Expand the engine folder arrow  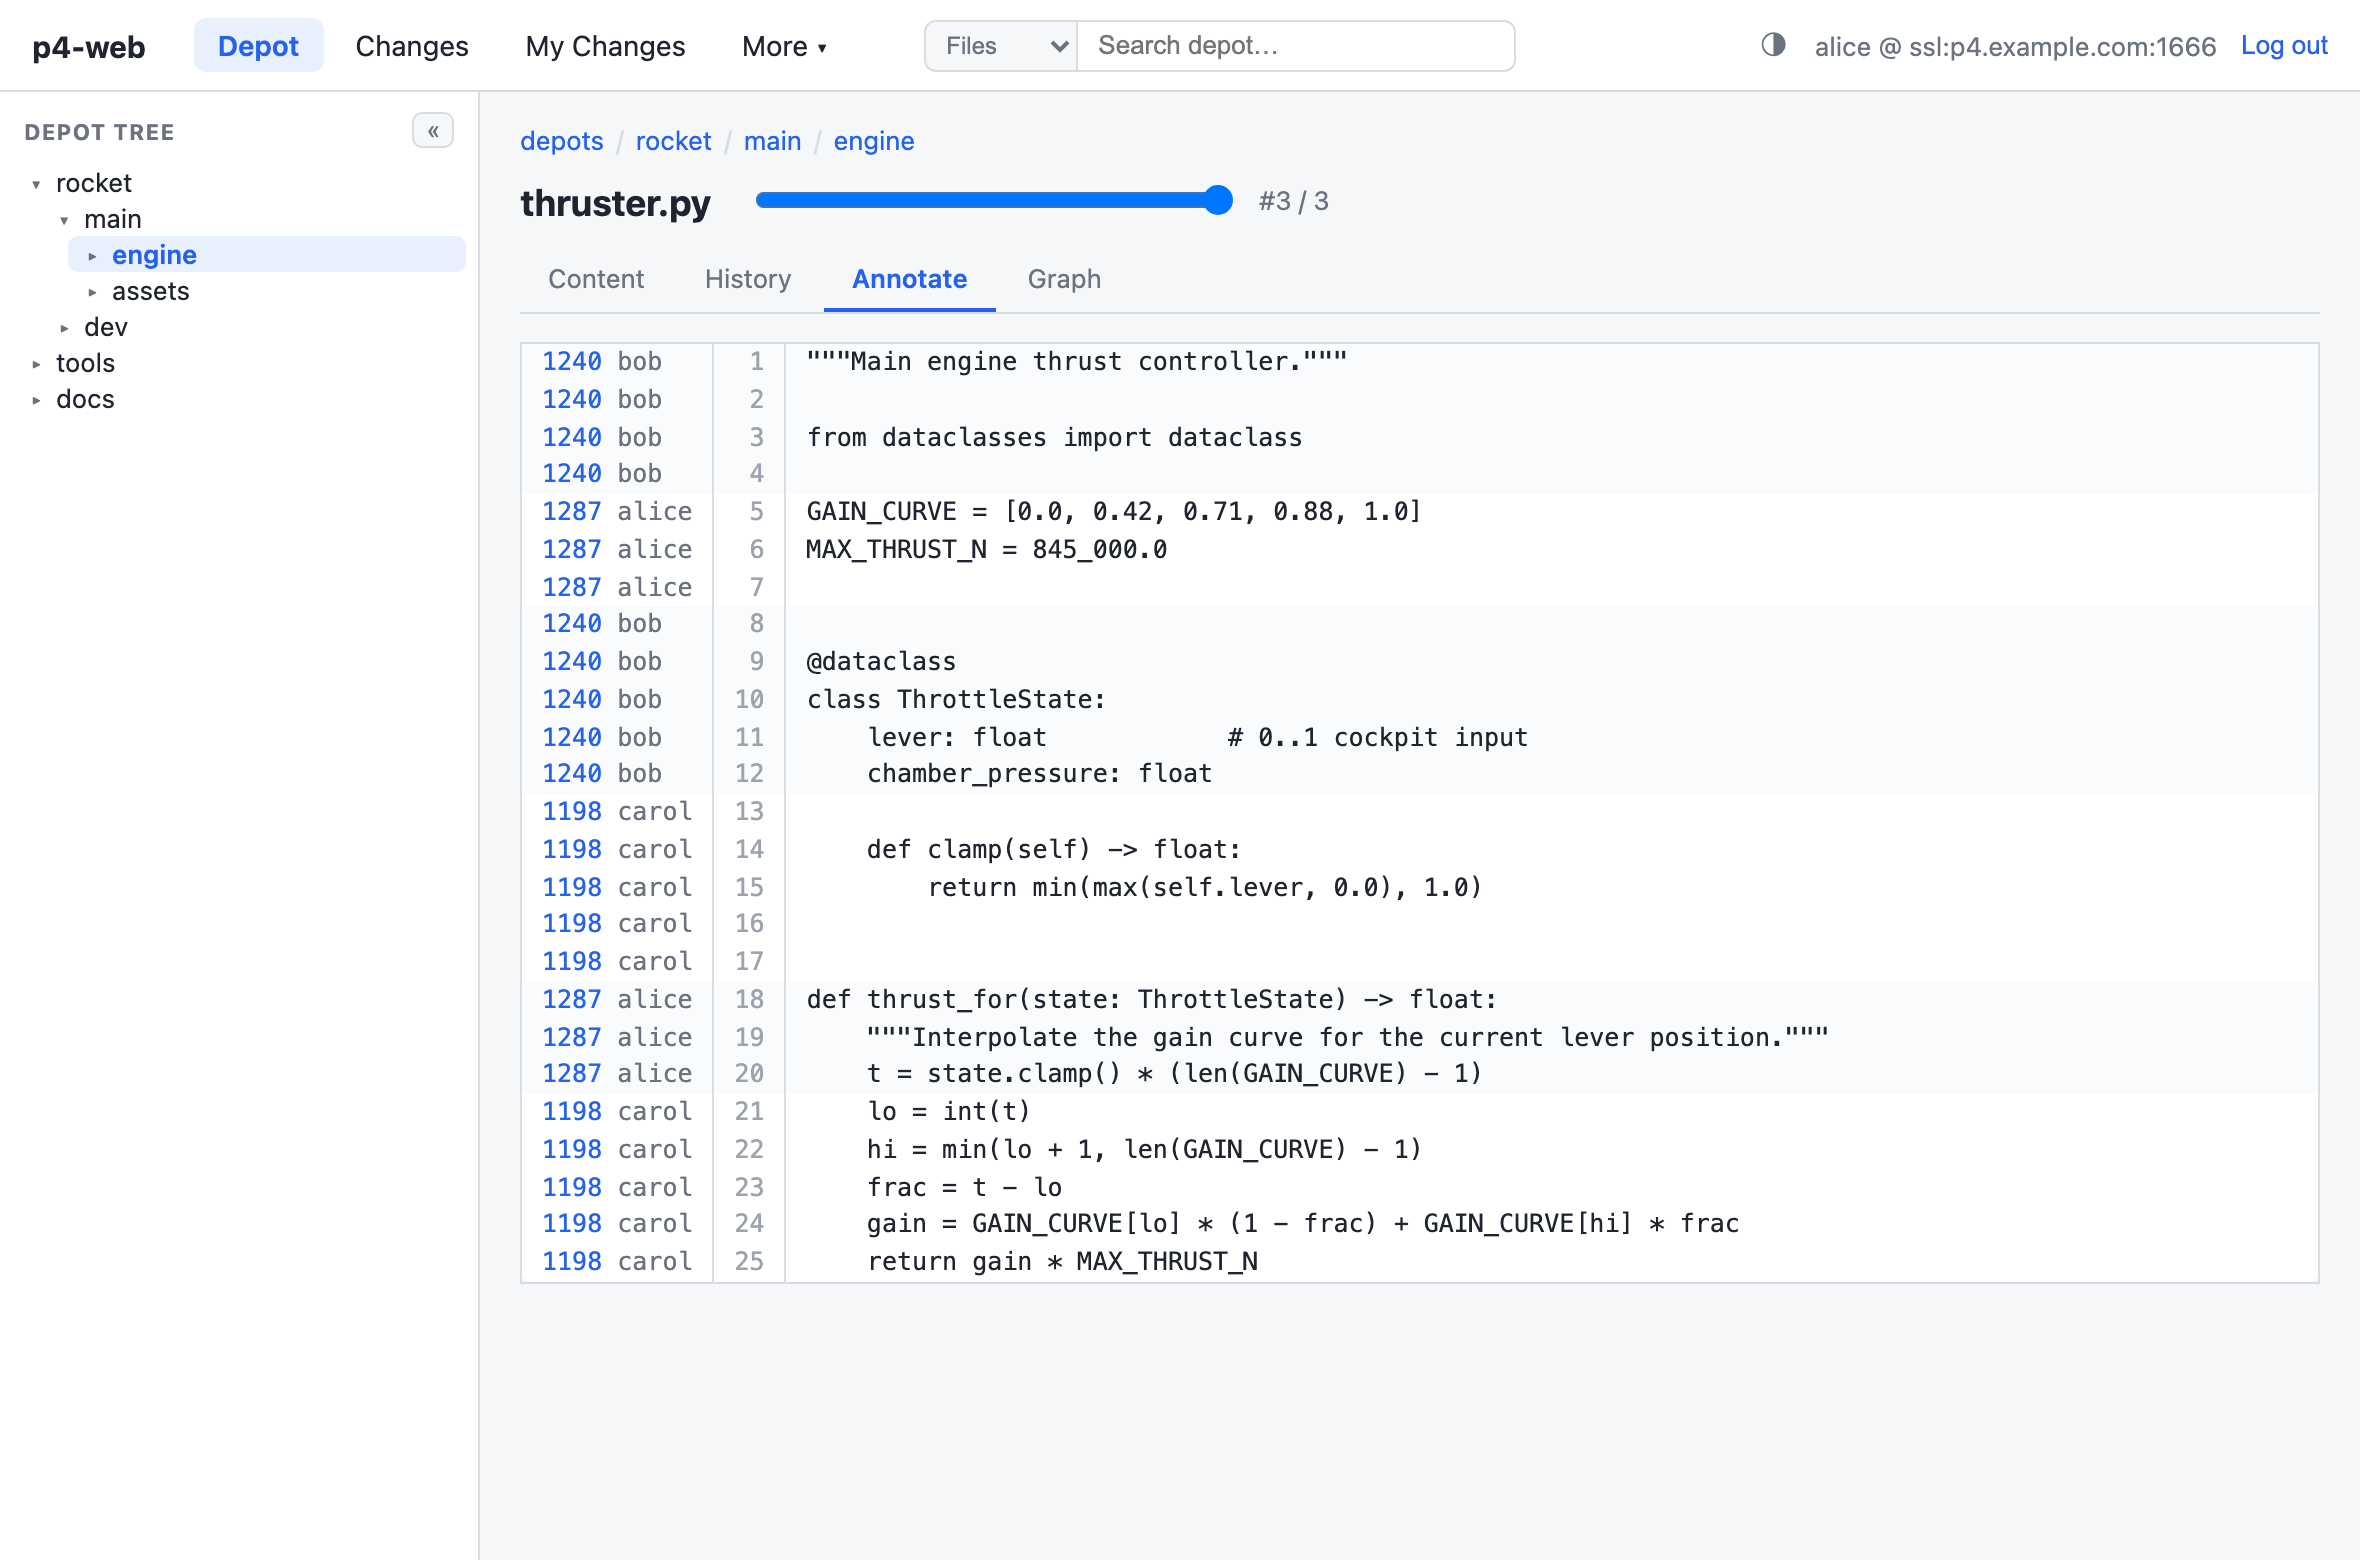tap(92, 256)
